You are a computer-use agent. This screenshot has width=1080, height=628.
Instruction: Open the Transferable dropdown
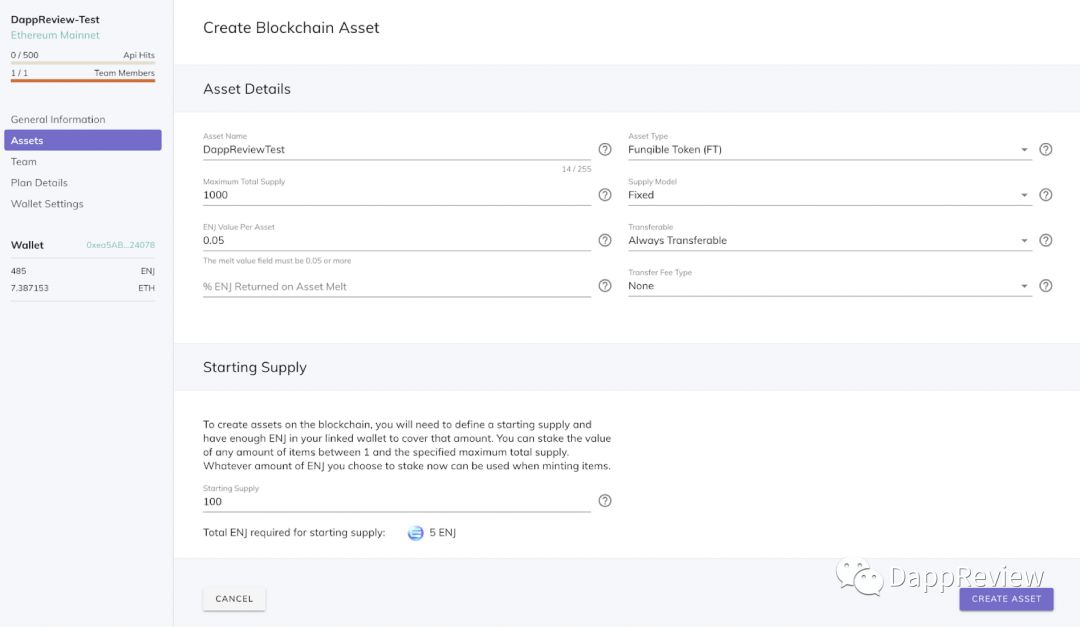pyautogui.click(x=829, y=240)
